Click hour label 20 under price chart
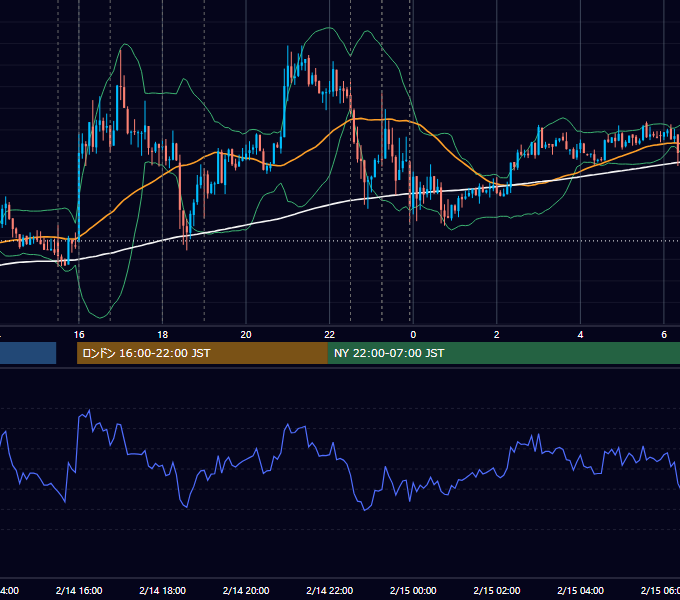 click(246, 335)
